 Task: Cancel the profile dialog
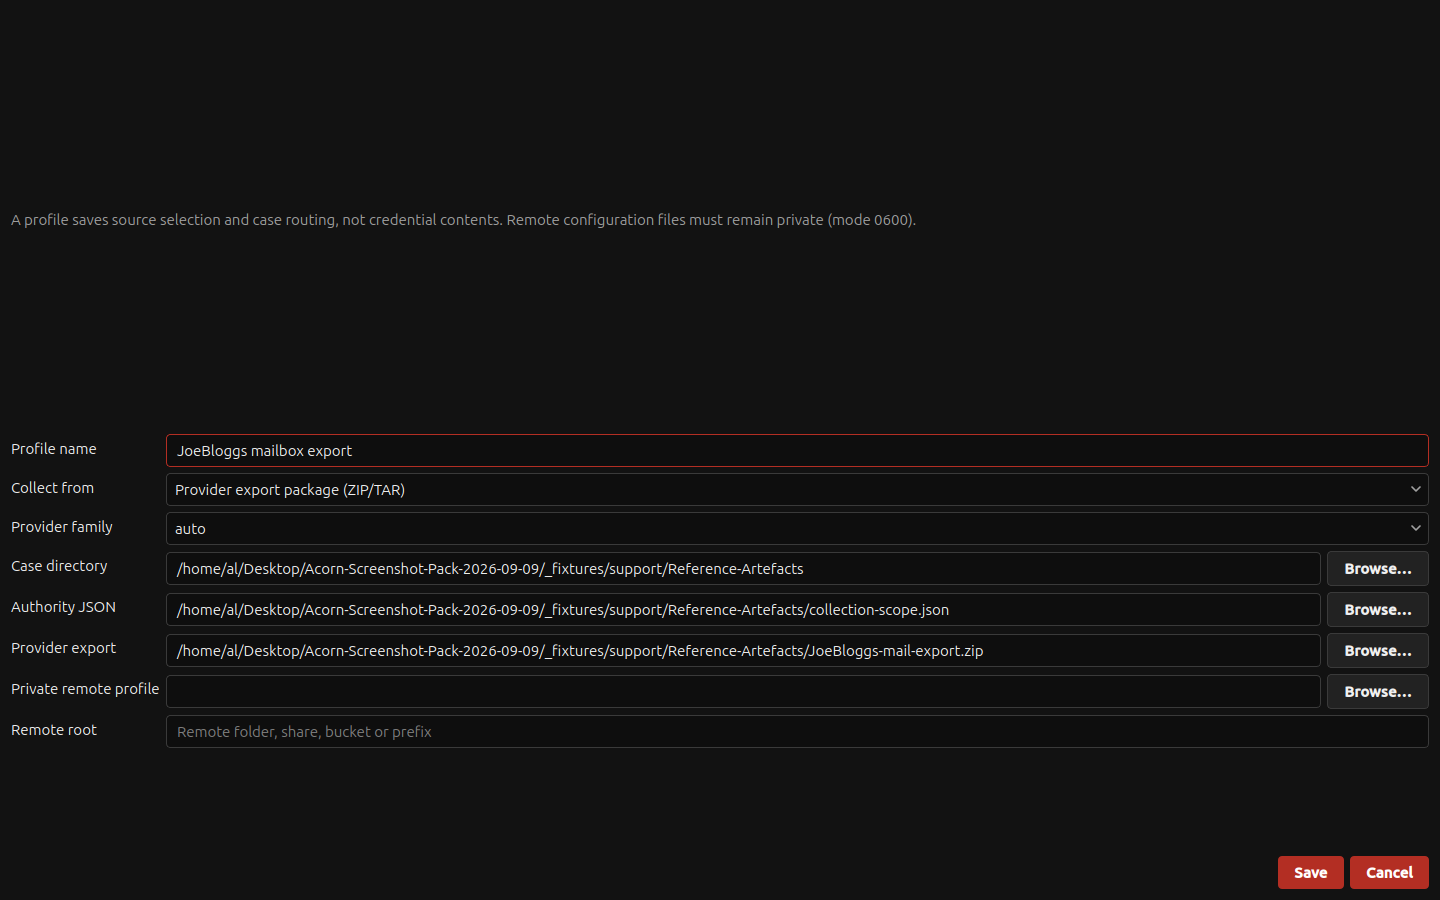[1389, 873]
